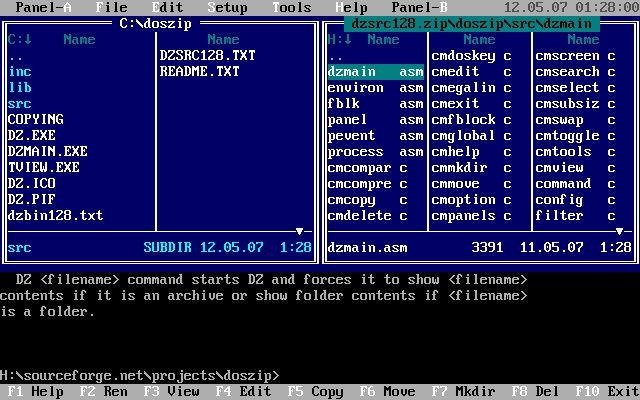Open the Help menu
Viewport: 640px width, 400px height.
coord(351,7)
